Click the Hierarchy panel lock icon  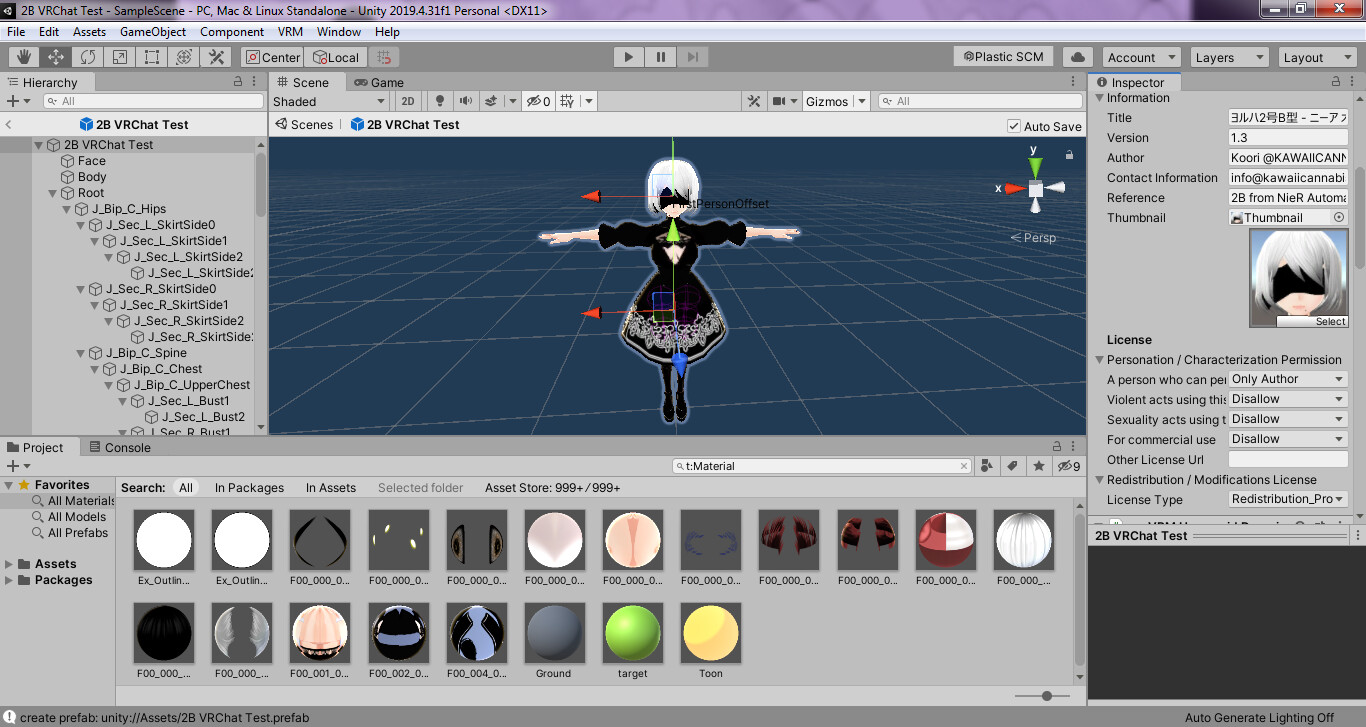click(x=238, y=82)
